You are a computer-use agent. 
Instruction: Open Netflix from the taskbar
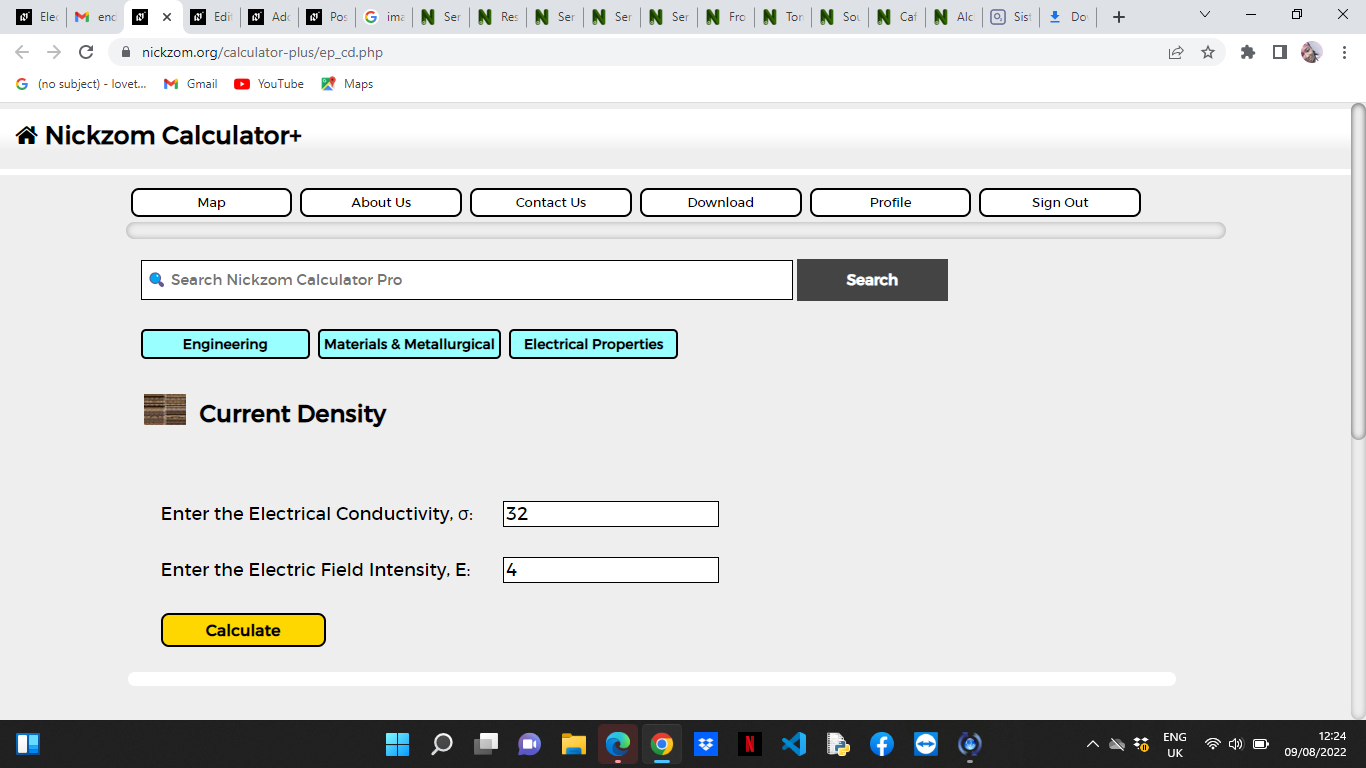click(750, 744)
